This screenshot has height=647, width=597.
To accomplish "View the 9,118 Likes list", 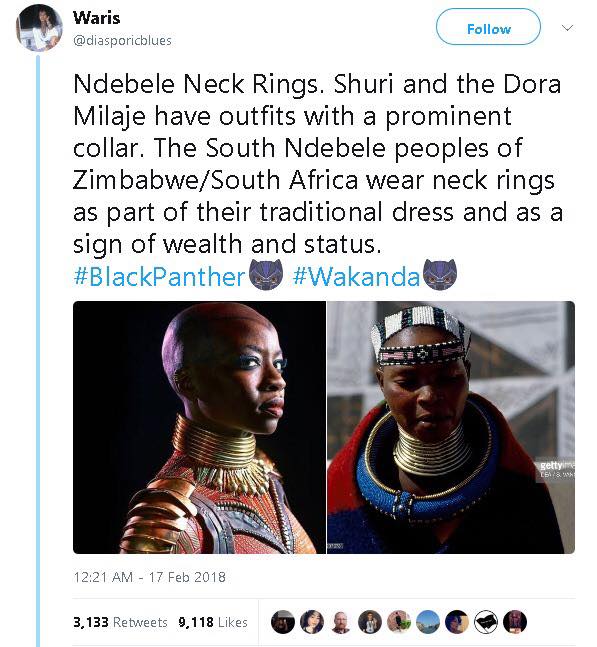I will coord(213,622).
